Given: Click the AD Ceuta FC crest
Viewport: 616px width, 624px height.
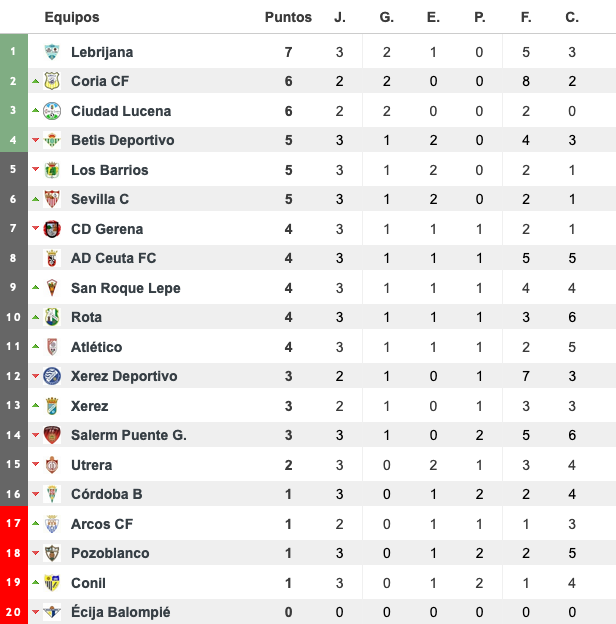Looking at the screenshot, I should point(52,258).
